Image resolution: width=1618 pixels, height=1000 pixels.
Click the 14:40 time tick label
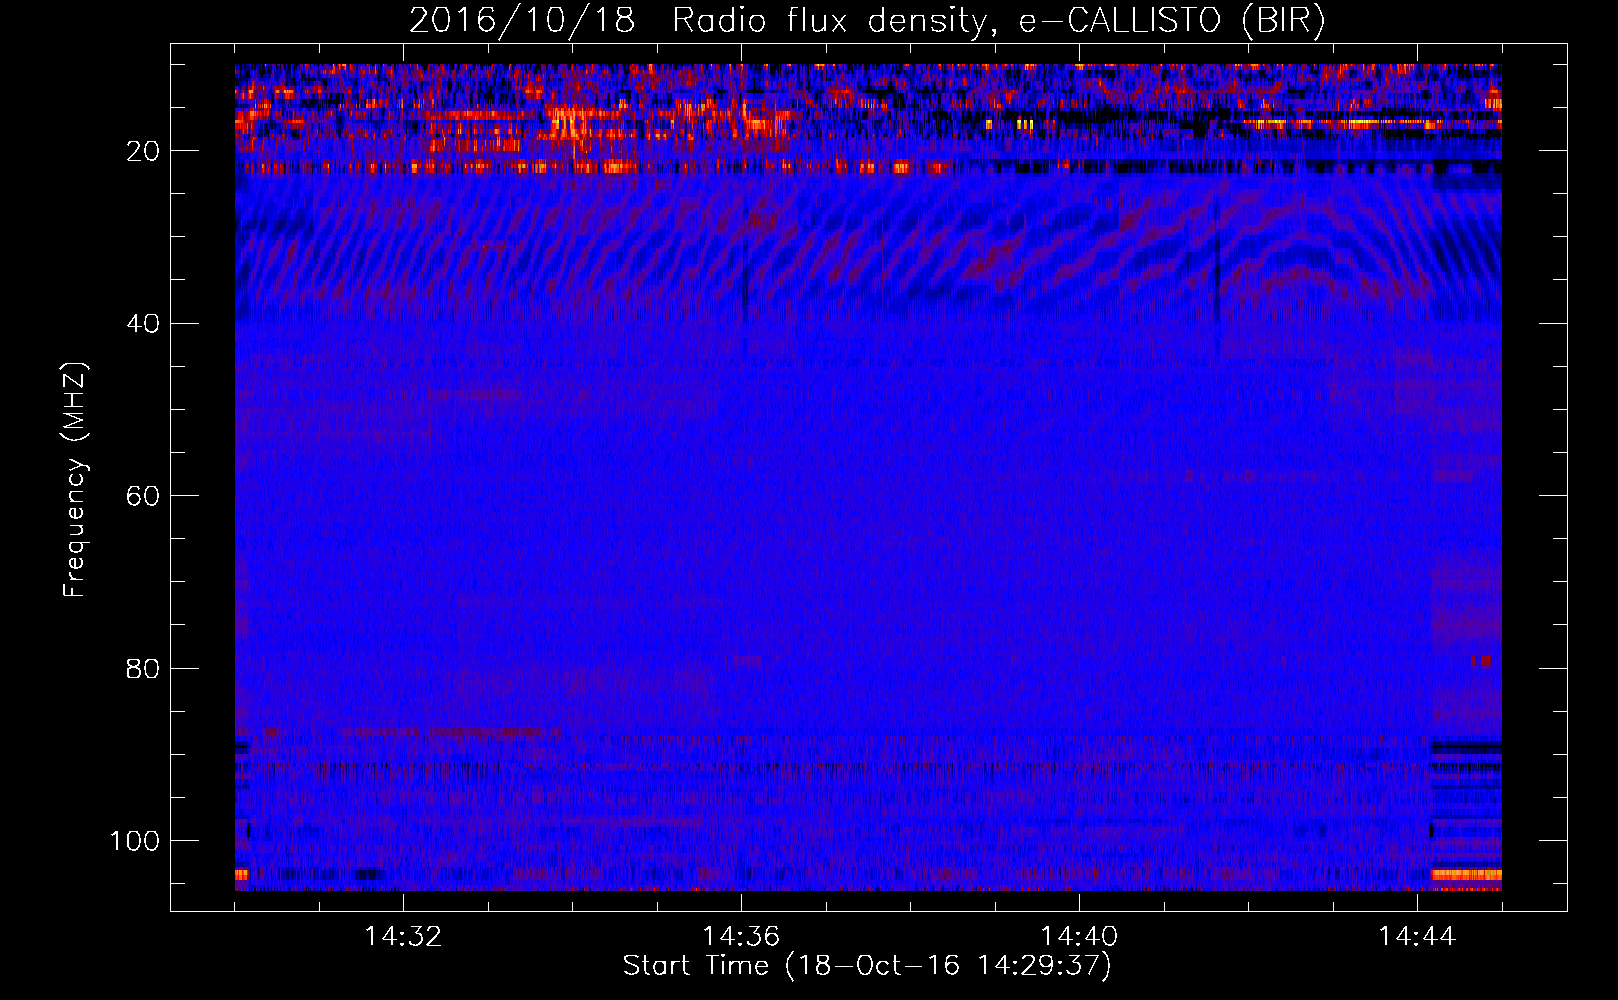click(x=1079, y=937)
